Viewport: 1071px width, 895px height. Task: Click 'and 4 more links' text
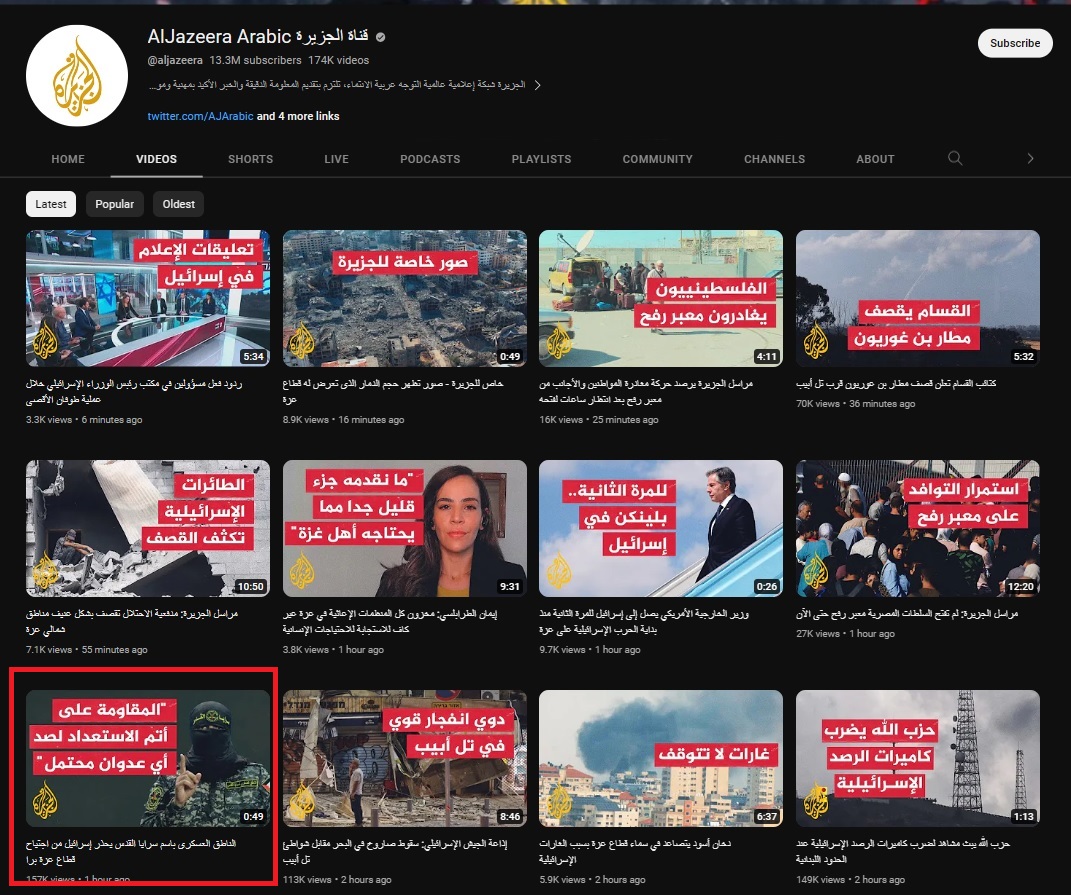[298, 116]
